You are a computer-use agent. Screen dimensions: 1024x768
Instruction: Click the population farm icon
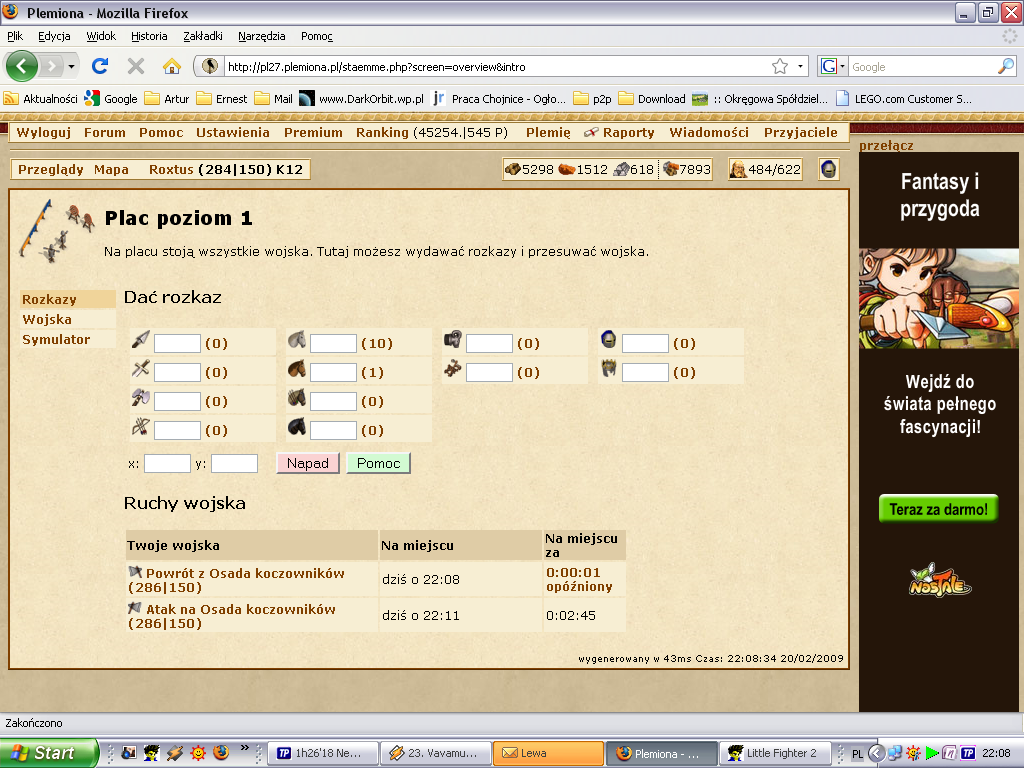coord(739,169)
